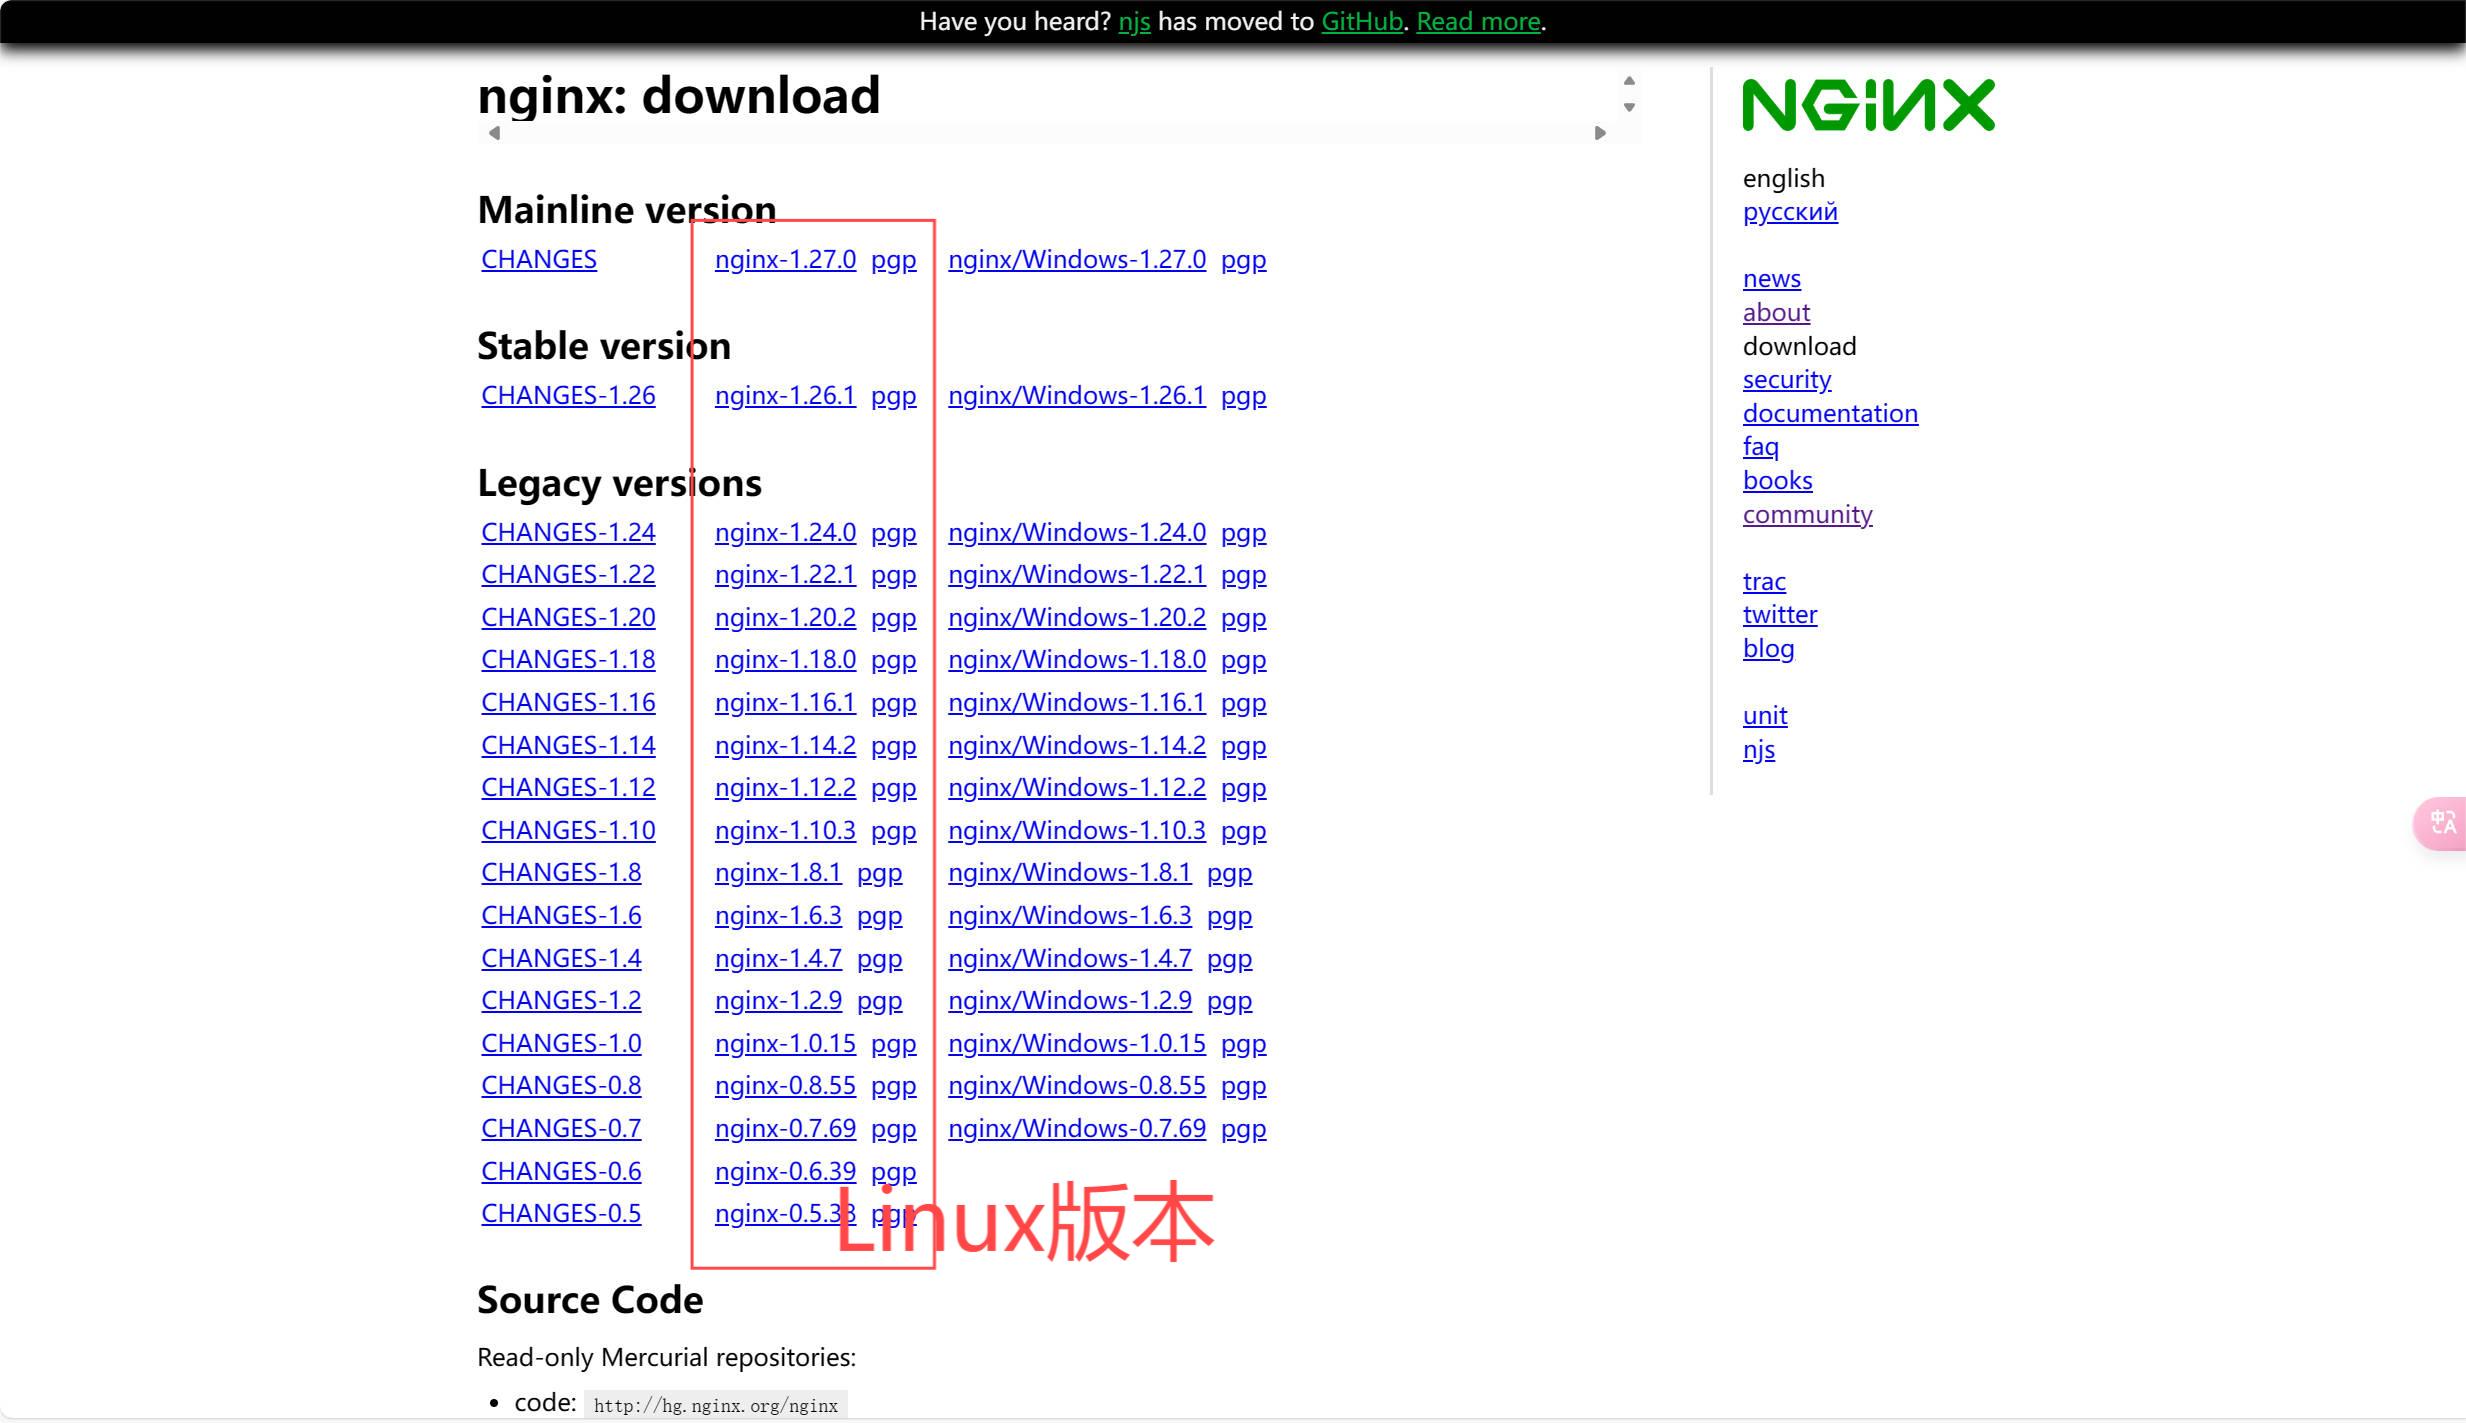Download nginx-0.7.69
The image size is (2466, 1423).
pyautogui.click(x=785, y=1129)
